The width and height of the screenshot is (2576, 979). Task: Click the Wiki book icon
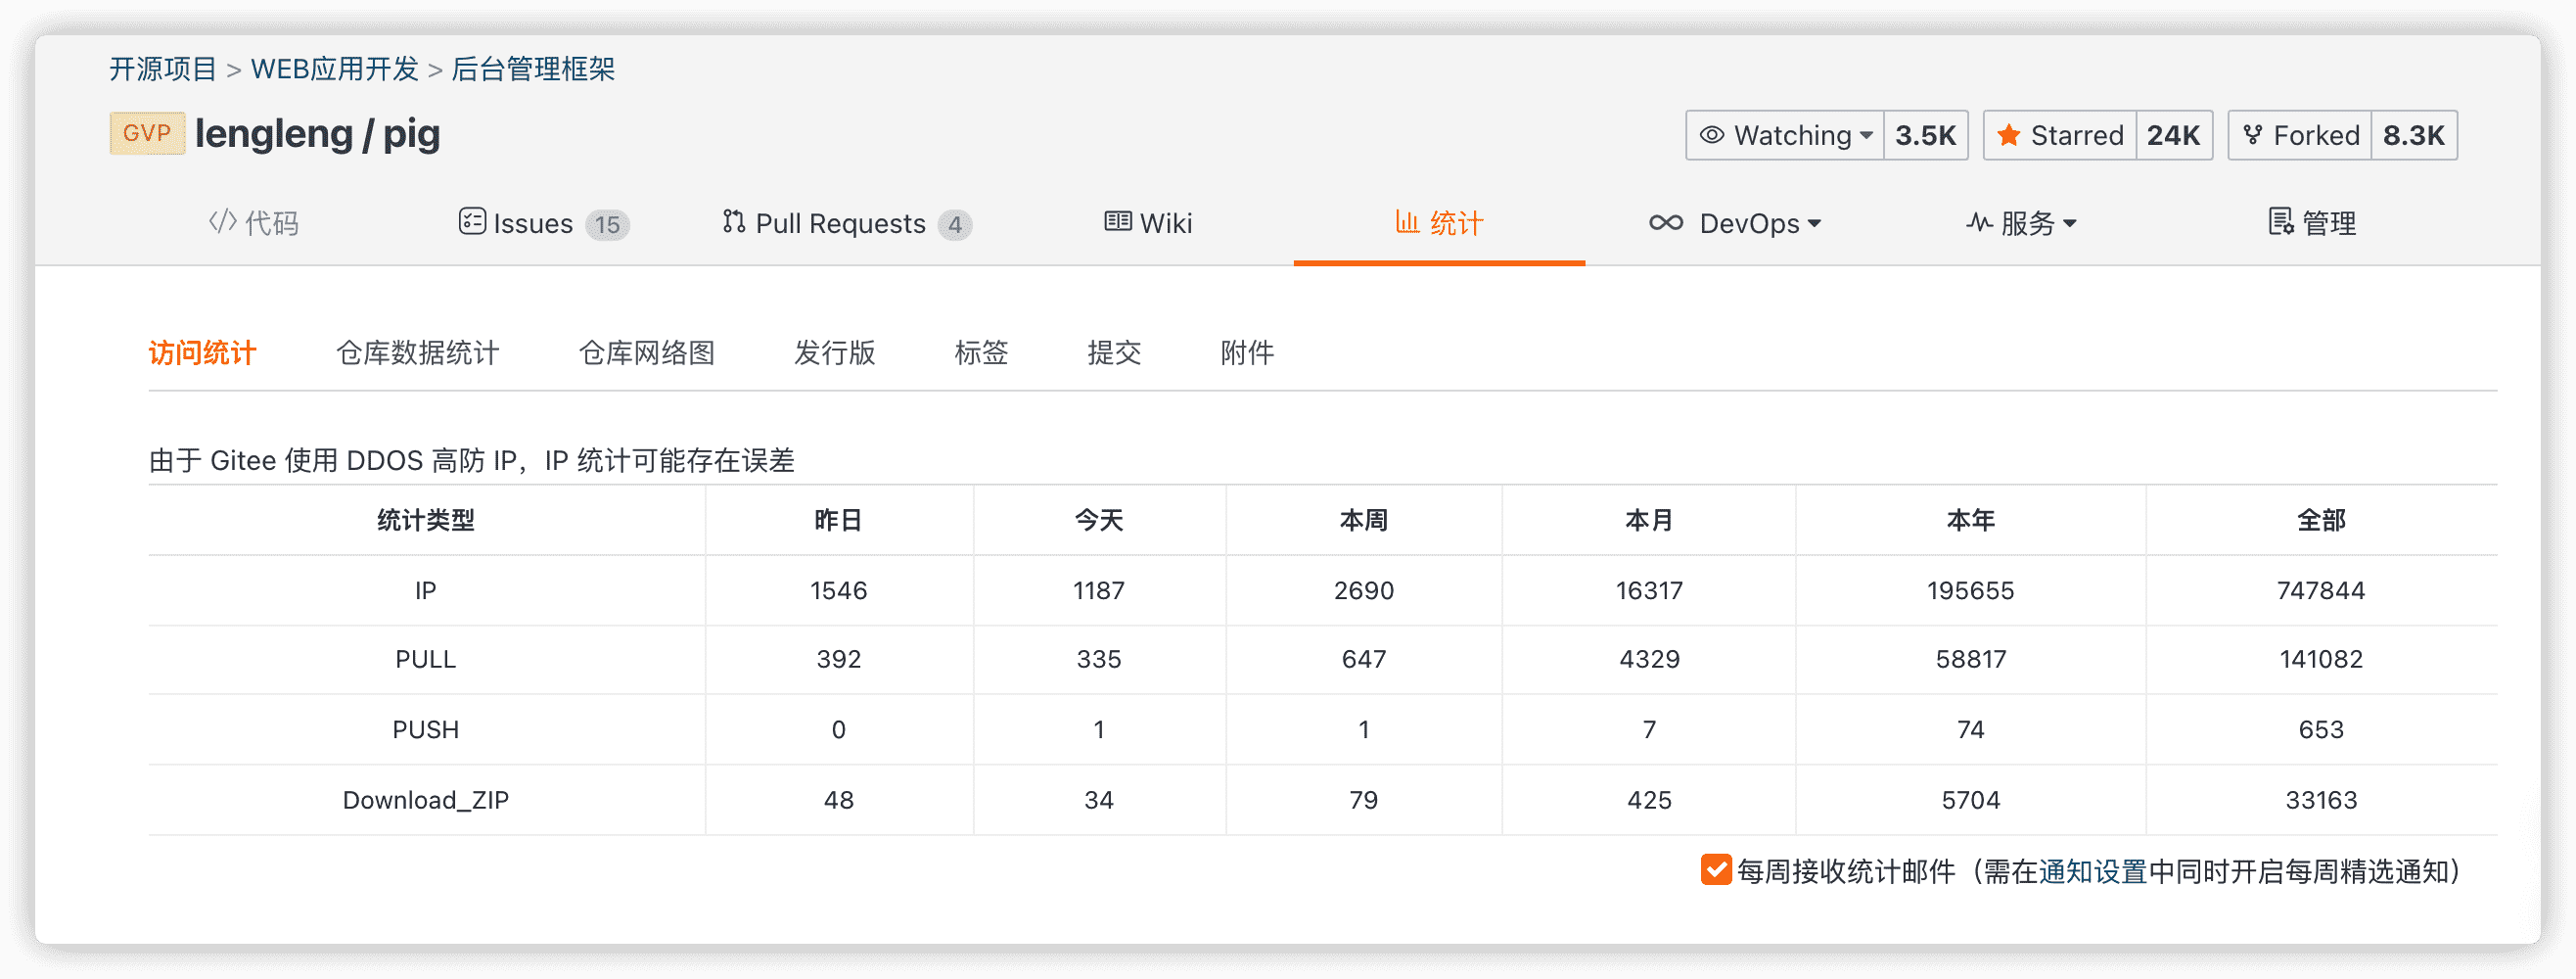[x=1118, y=221]
